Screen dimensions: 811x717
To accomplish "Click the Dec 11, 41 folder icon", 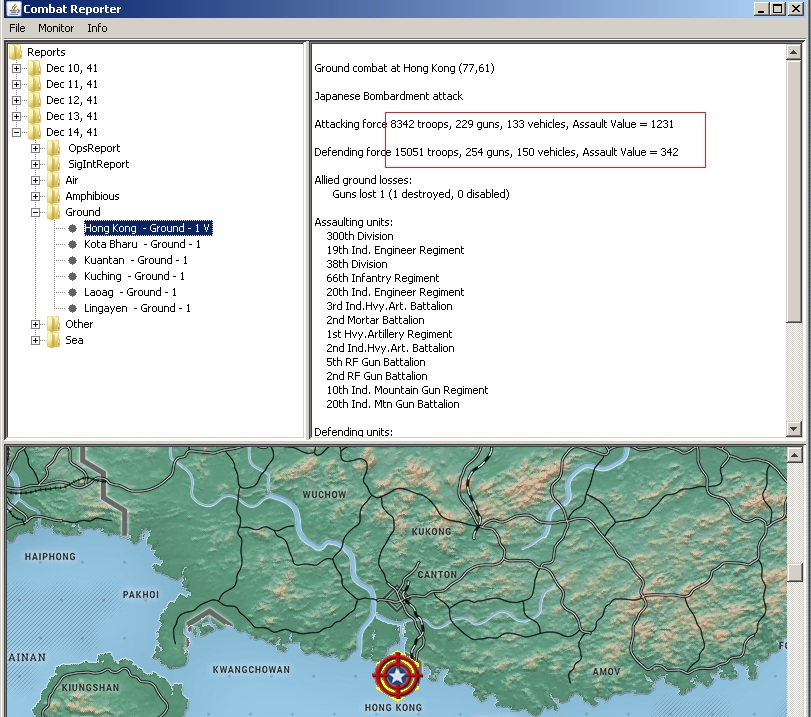I will 34,84.
